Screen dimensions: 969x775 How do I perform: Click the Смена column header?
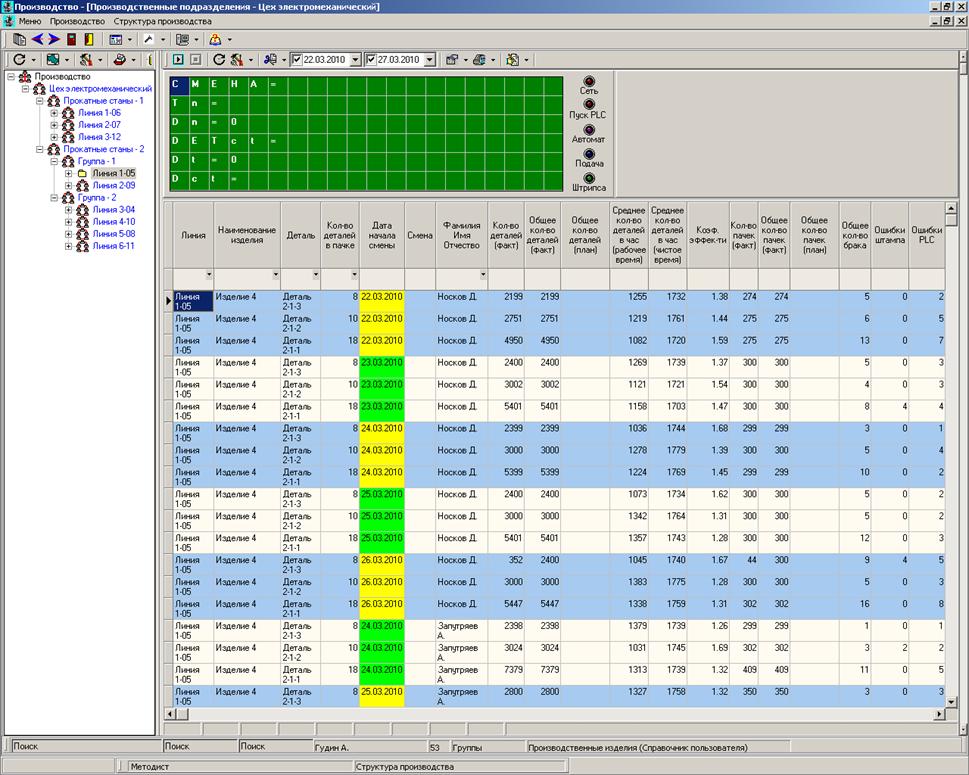click(x=420, y=235)
